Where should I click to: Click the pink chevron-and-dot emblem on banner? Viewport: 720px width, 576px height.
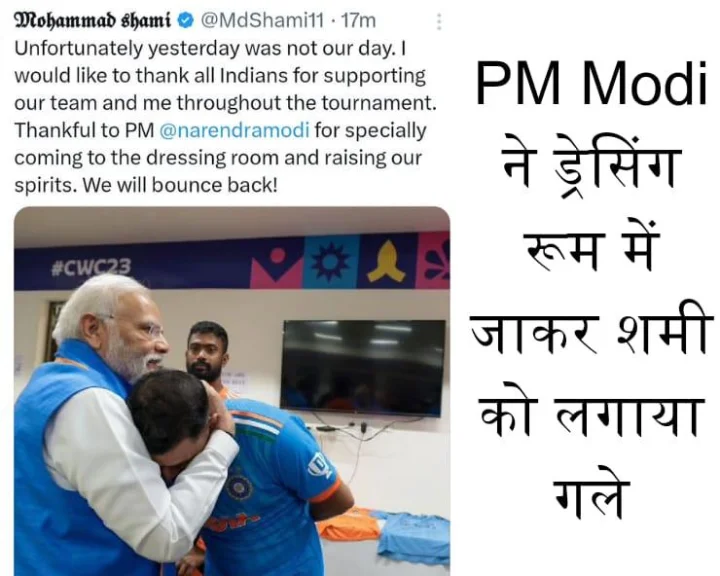click(x=277, y=265)
